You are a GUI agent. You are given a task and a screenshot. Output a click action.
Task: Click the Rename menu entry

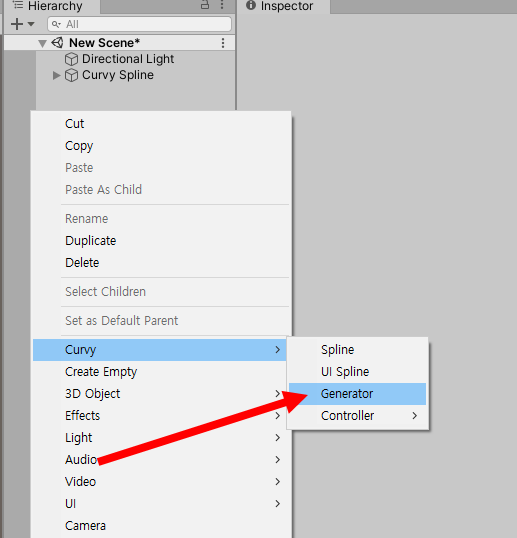click(x=160, y=219)
